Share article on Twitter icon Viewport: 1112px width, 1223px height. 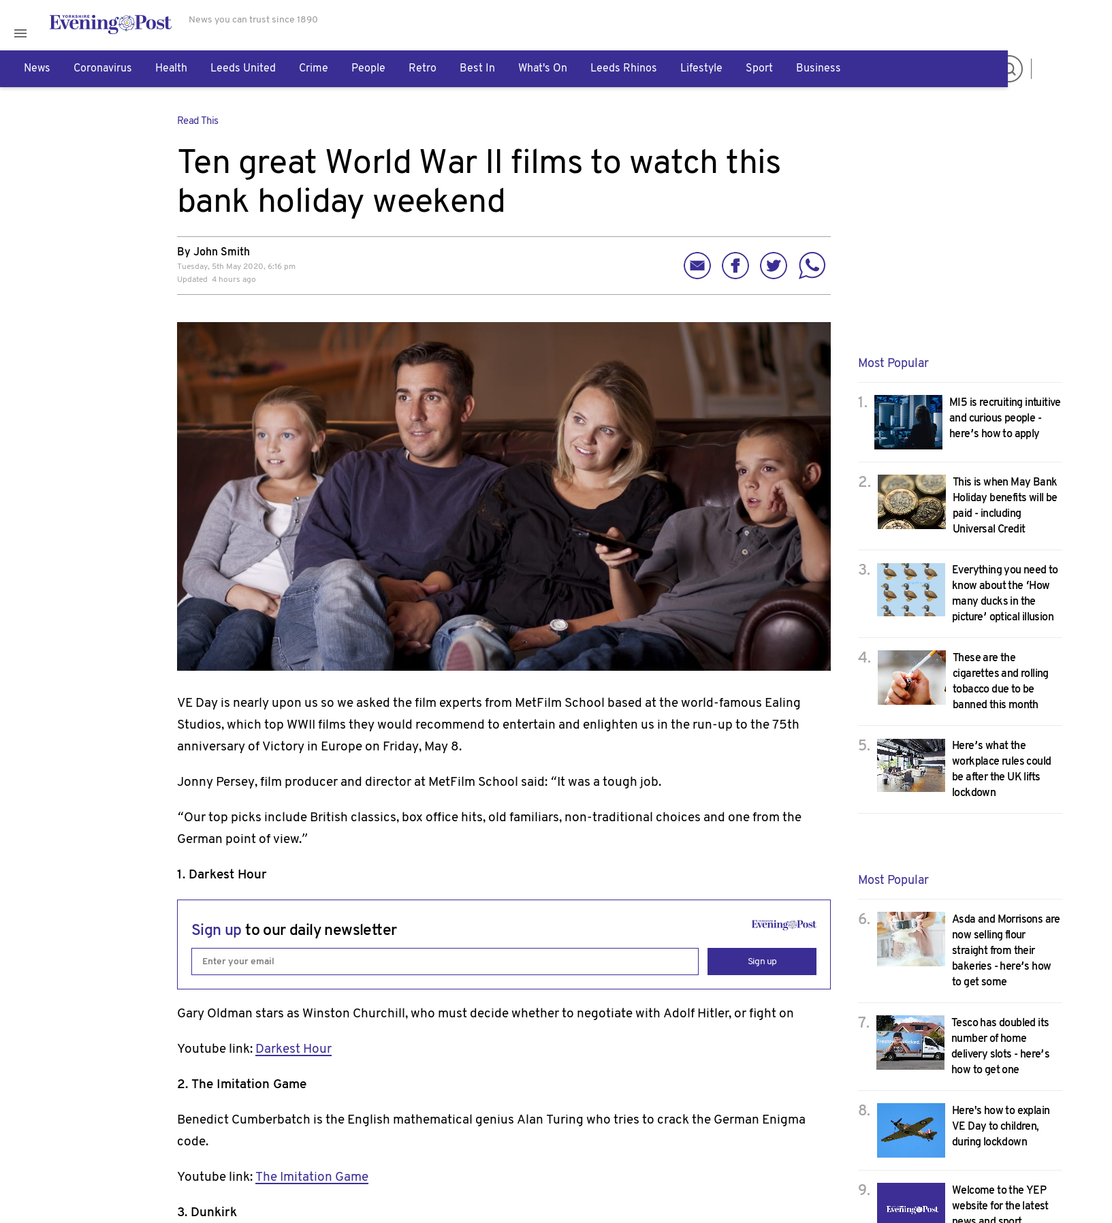(773, 265)
